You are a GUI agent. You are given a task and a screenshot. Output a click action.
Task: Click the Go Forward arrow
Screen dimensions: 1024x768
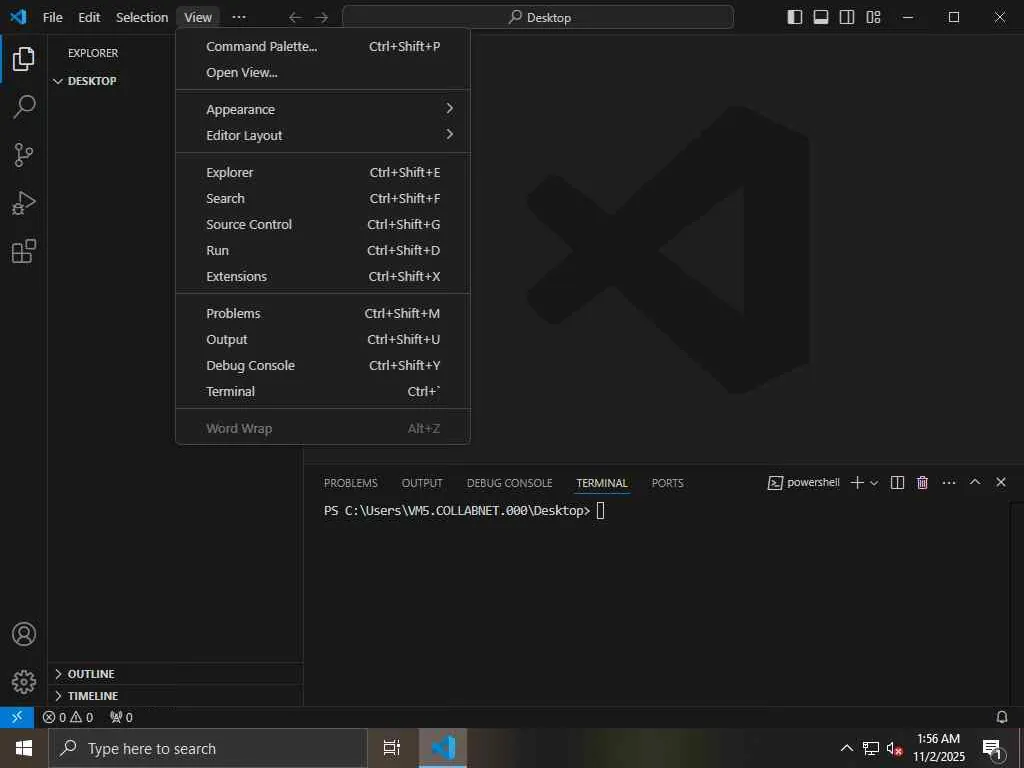[x=321, y=18]
